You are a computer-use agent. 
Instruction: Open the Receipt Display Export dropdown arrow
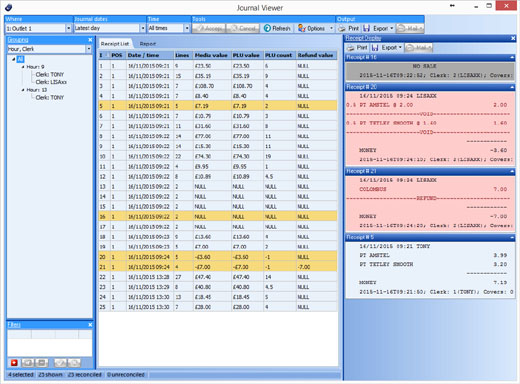(x=400, y=48)
